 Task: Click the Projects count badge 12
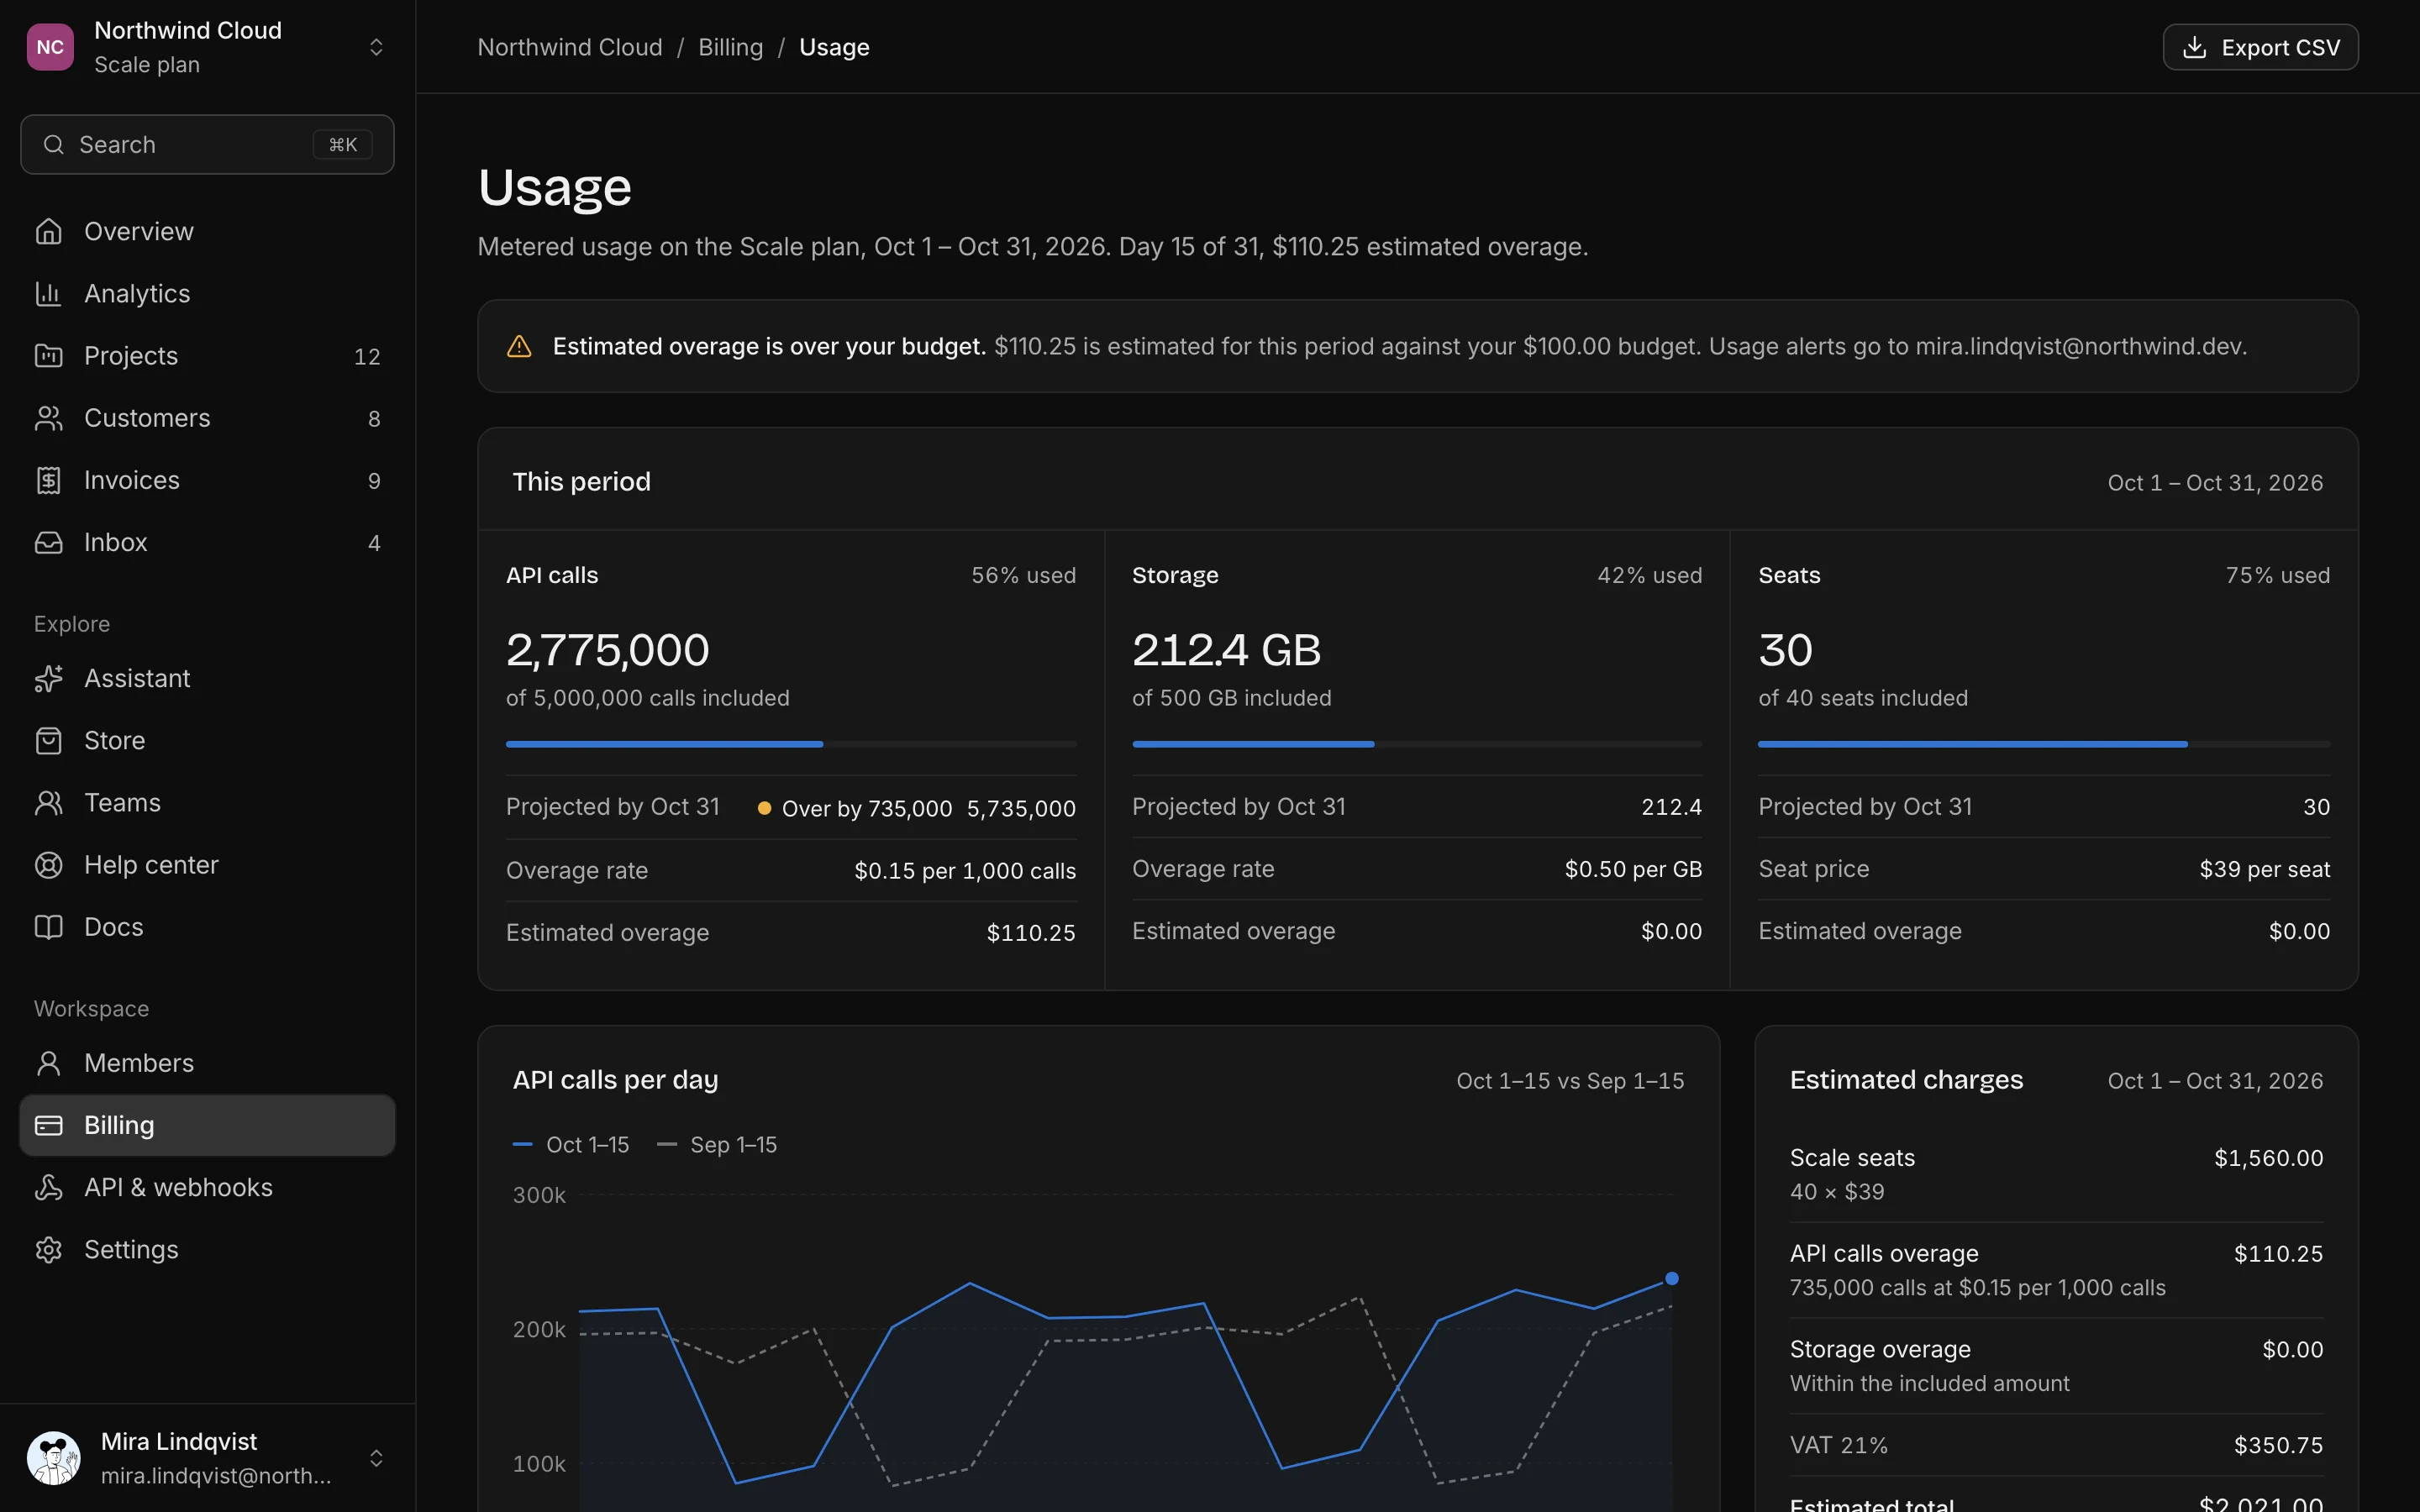367,356
